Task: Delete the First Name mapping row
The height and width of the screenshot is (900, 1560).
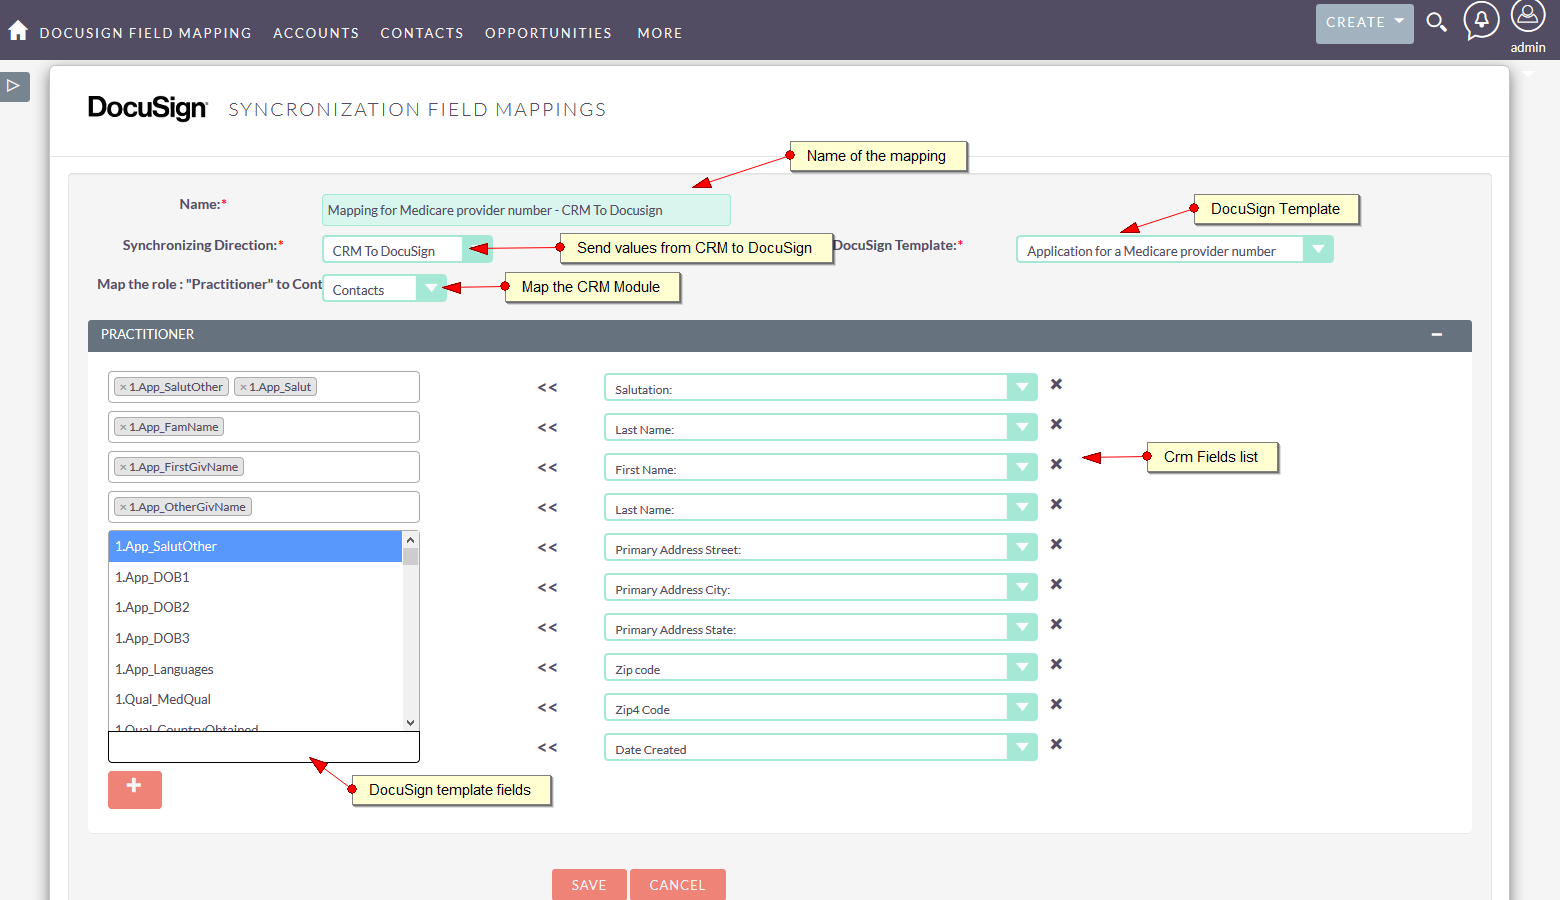Action: pyautogui.click(x=1056, y=464)
